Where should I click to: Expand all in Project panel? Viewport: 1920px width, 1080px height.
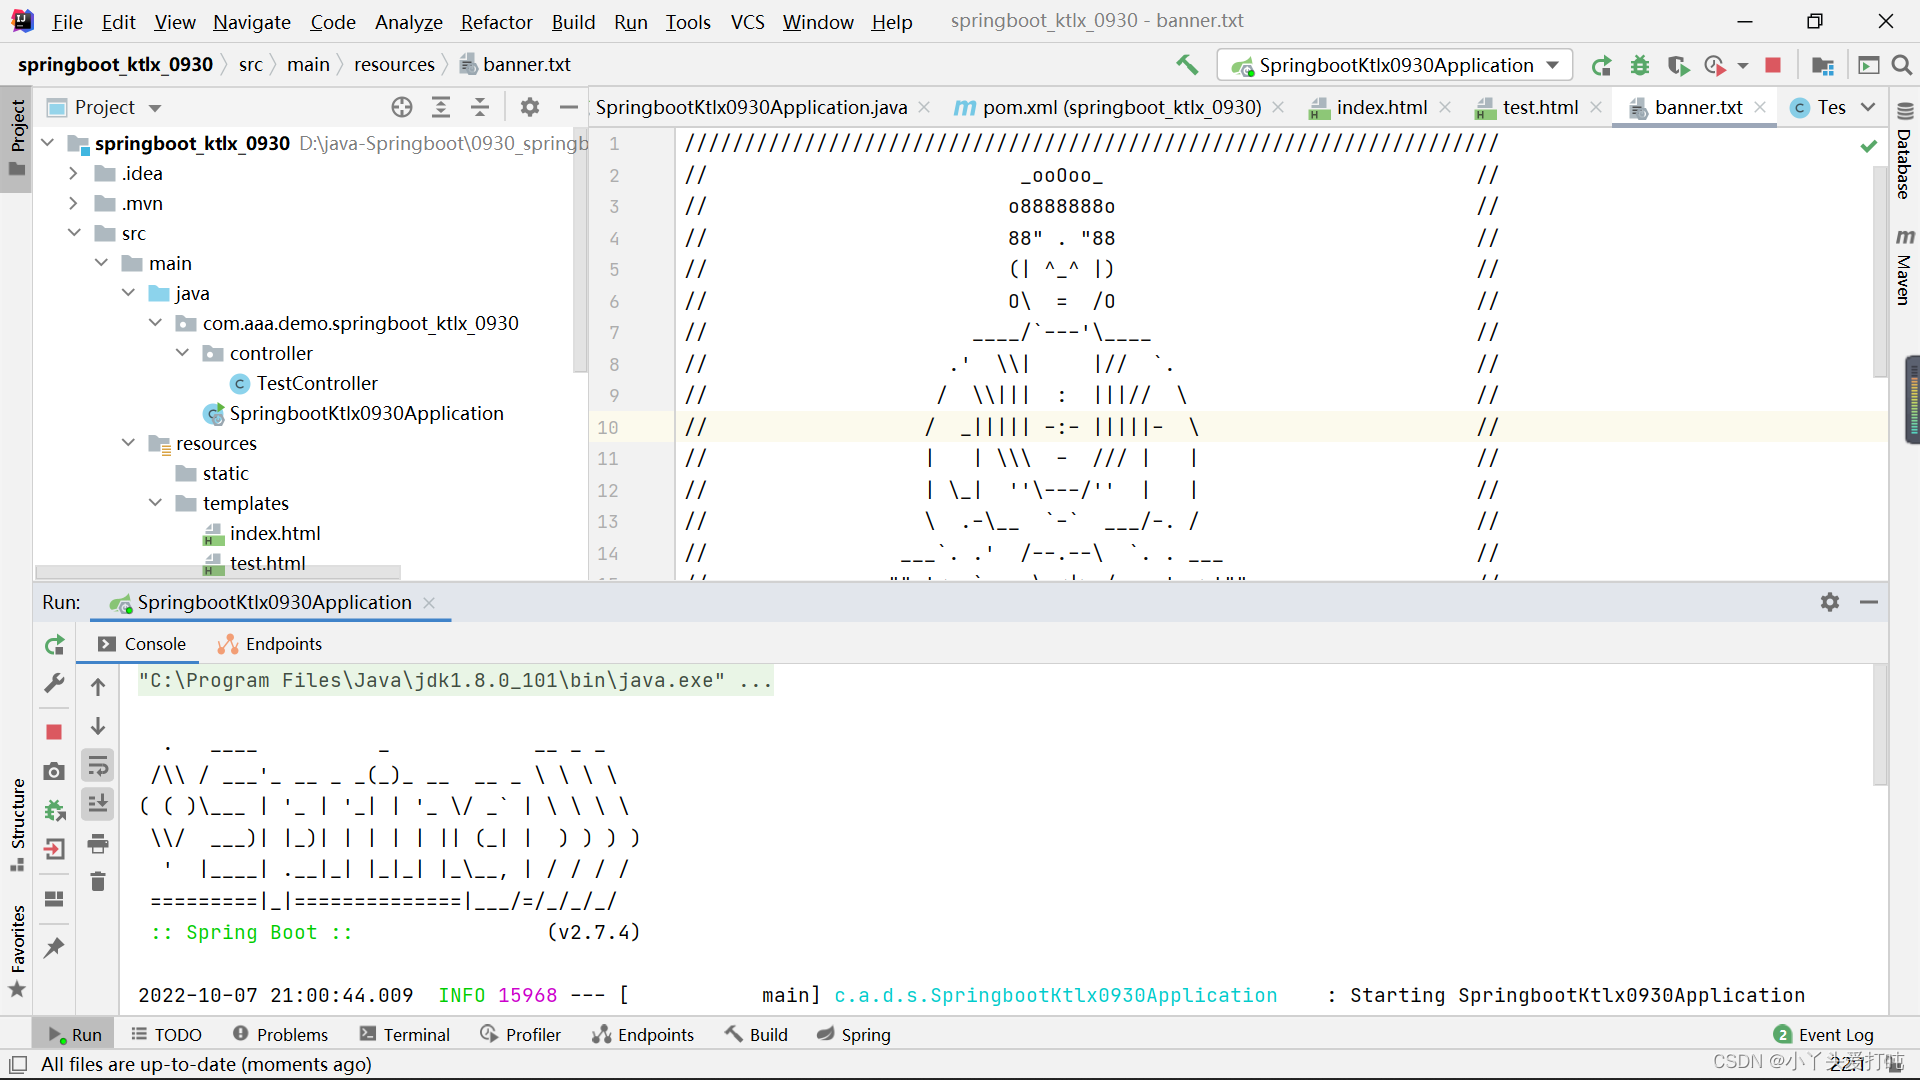441,107
